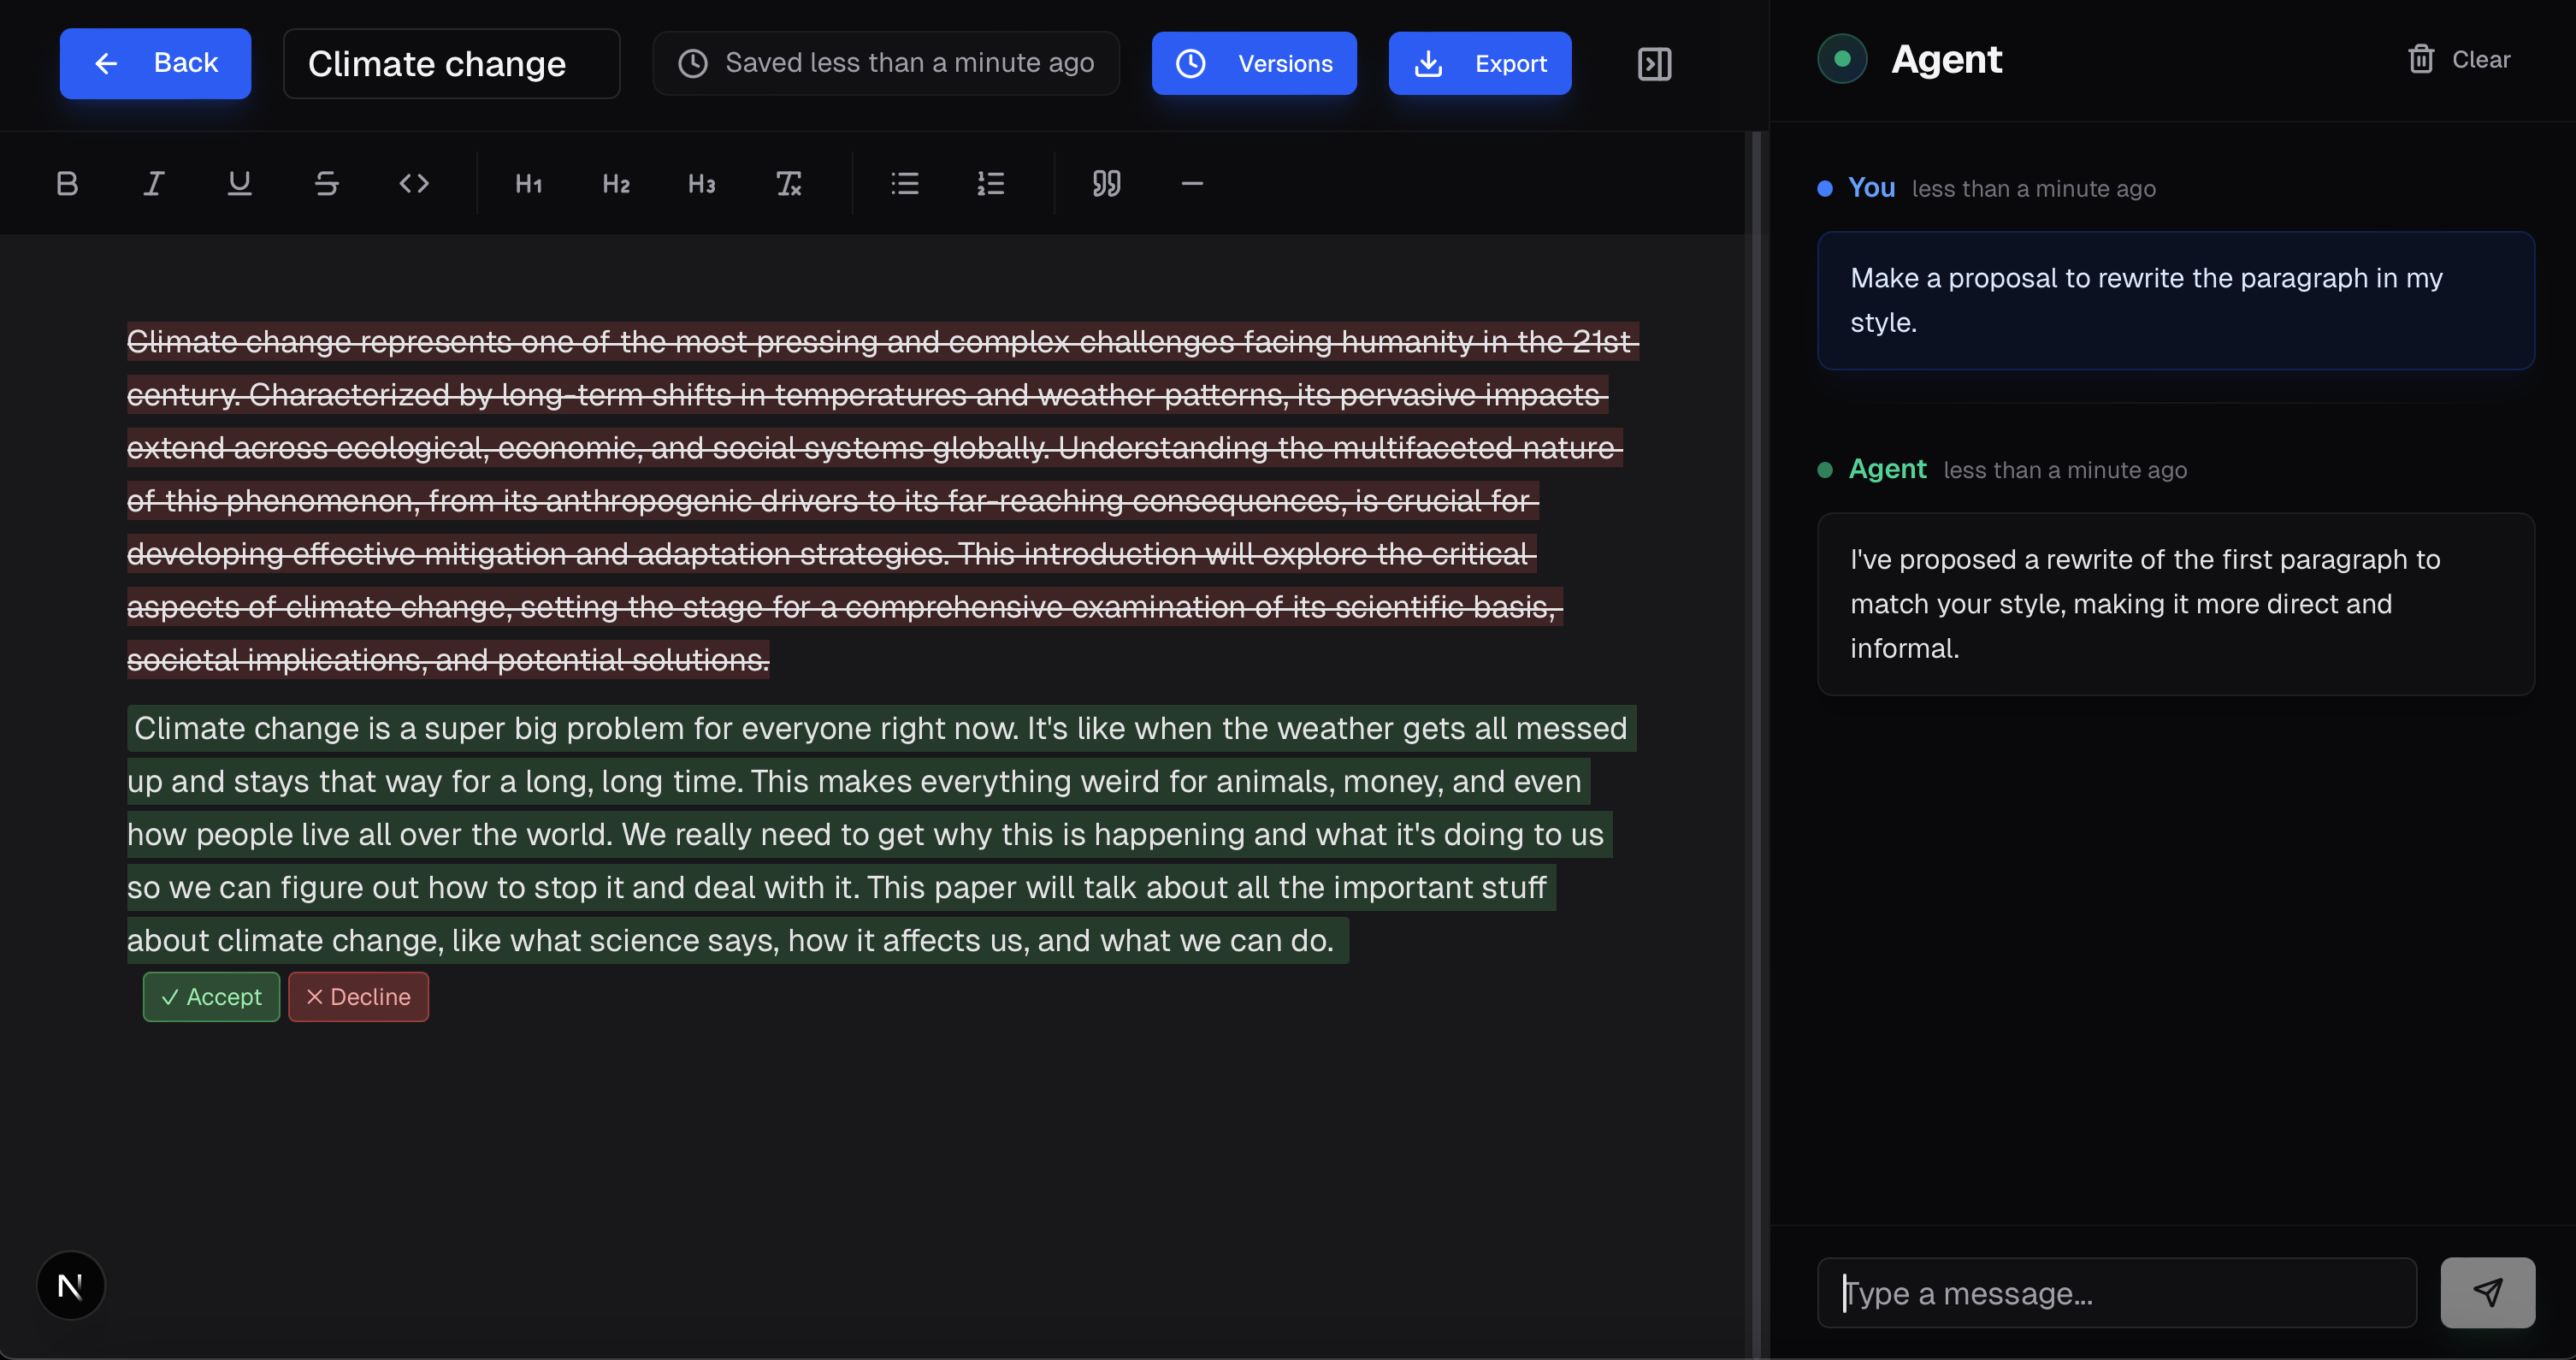Open the Versions history
Viewport: 2576px width, 1360px height.
(1254, 64)
